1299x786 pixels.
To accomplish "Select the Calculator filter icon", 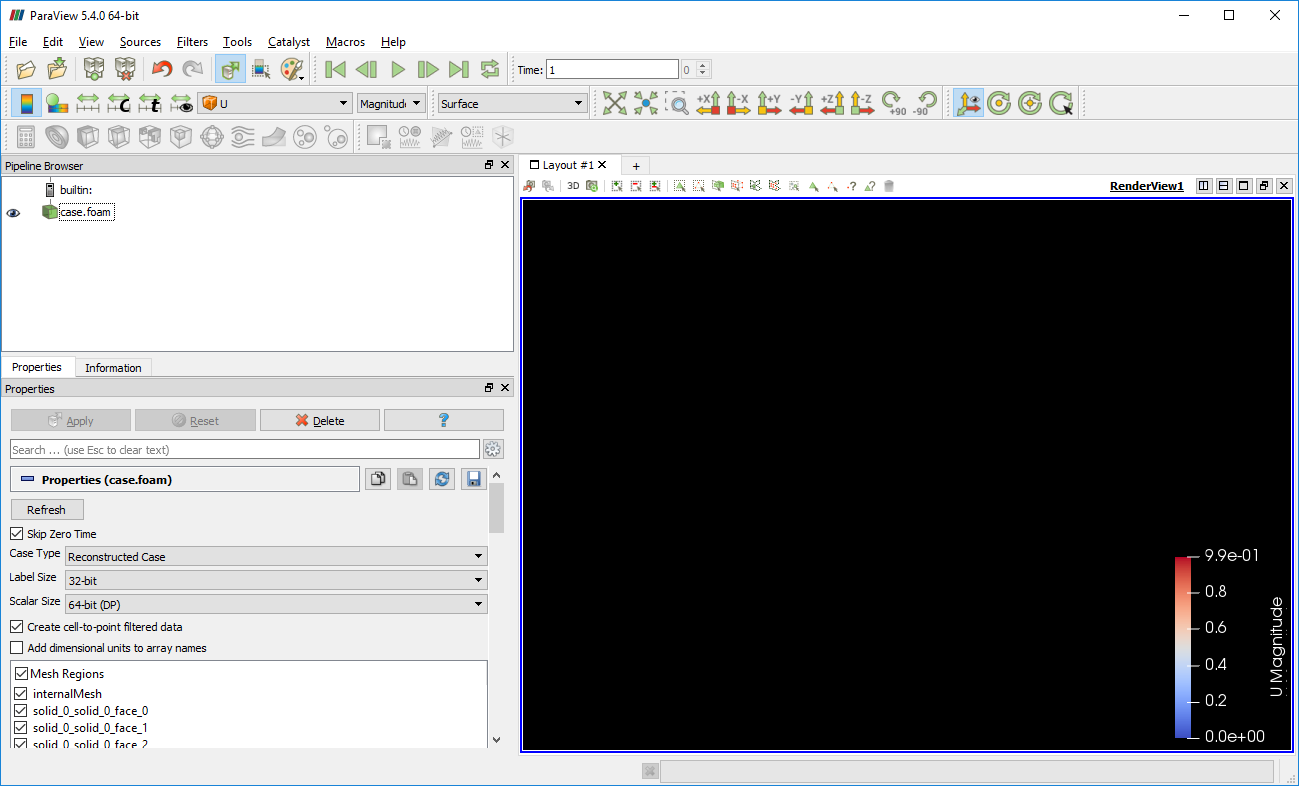I will click(24, 137).
